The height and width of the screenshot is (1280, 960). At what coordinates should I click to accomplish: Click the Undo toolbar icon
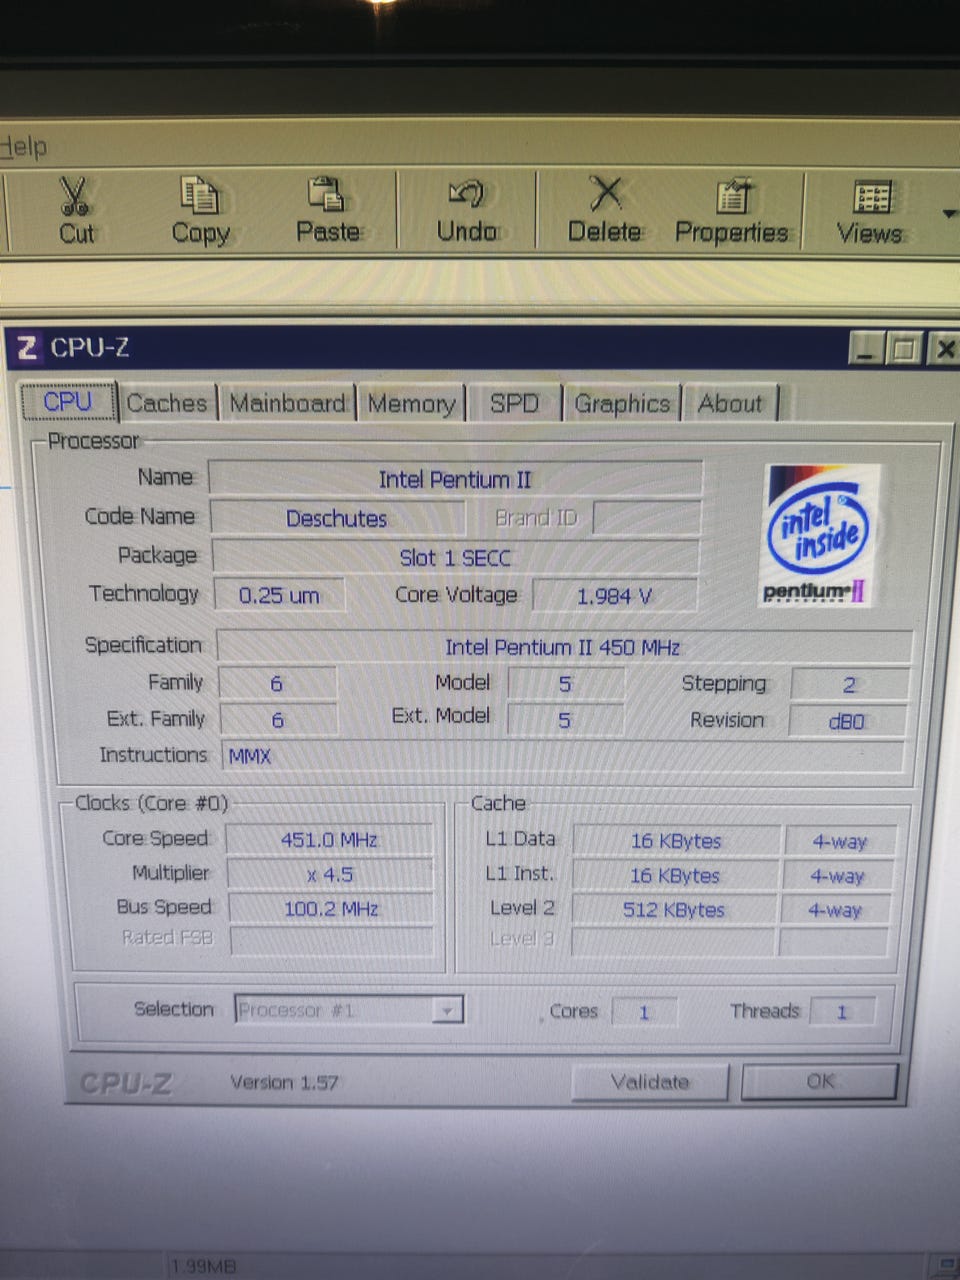(x=466, y=193)
